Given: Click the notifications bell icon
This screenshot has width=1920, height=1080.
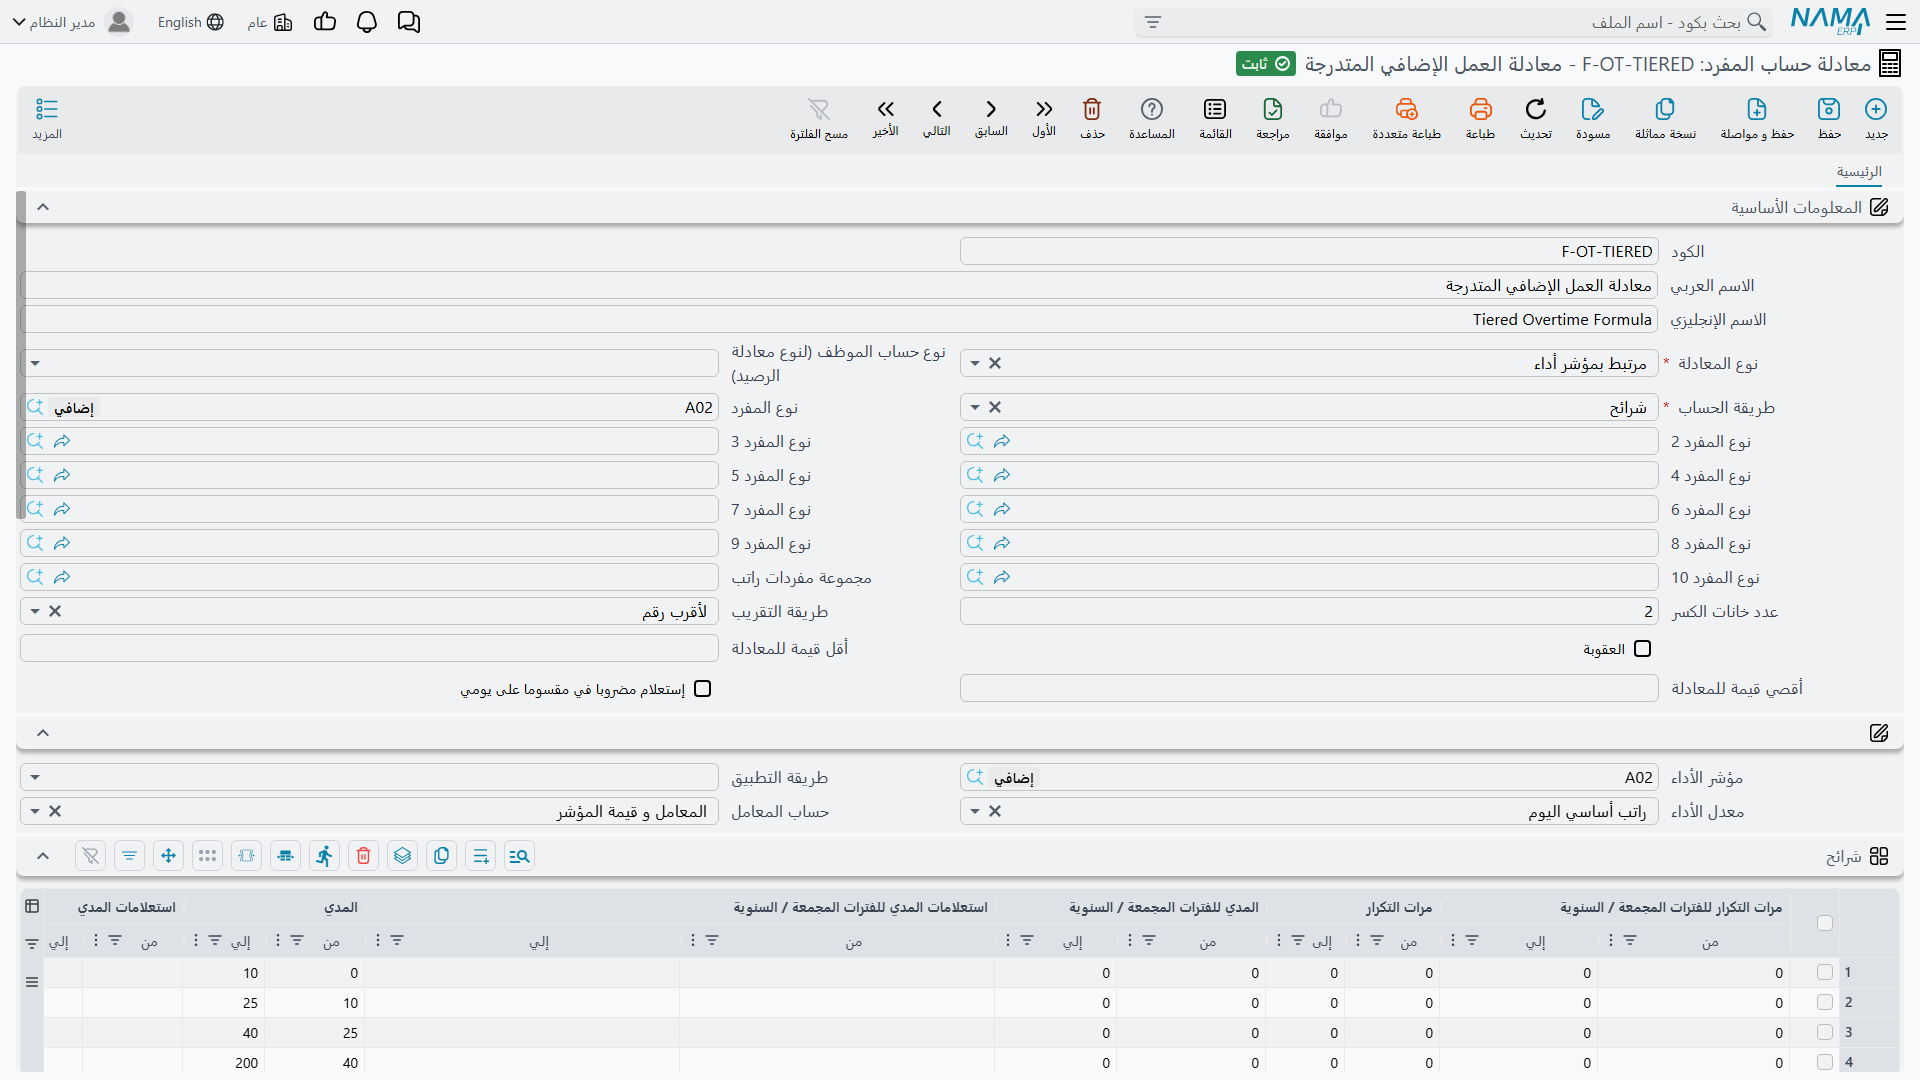Looking at the screenshot, I should (x=367, y=22).
